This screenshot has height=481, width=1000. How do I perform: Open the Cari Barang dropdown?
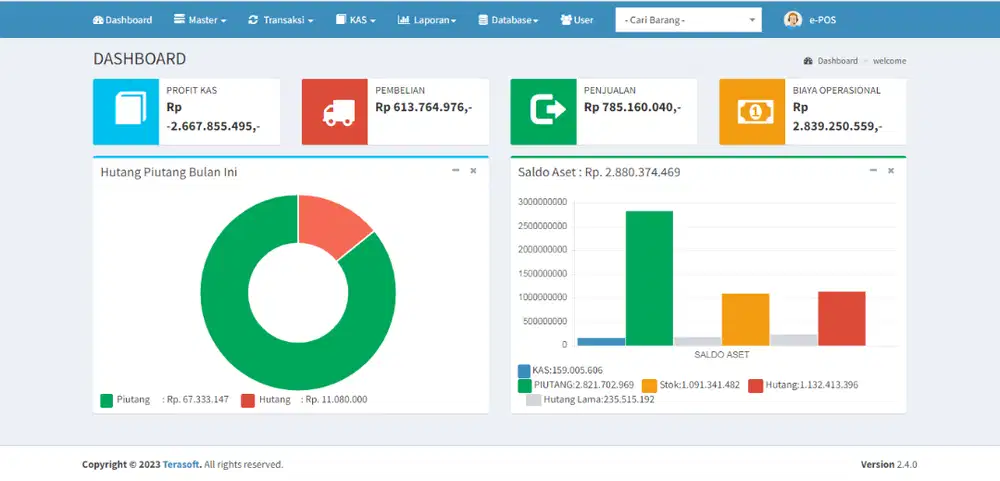click(x=688, y=20)
